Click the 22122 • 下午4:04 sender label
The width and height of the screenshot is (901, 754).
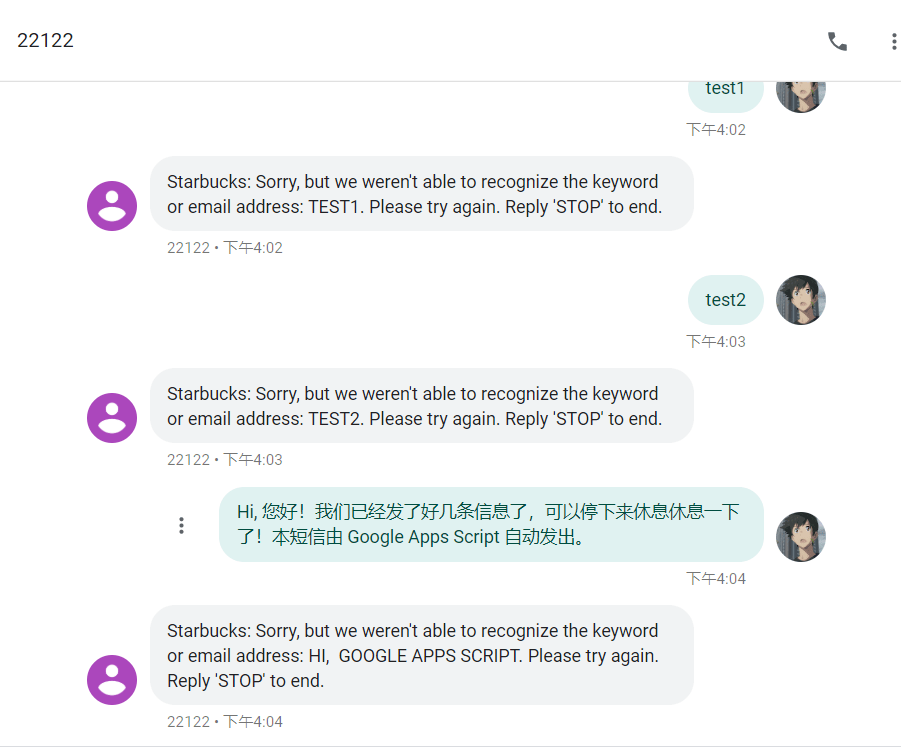coord(225,722)
